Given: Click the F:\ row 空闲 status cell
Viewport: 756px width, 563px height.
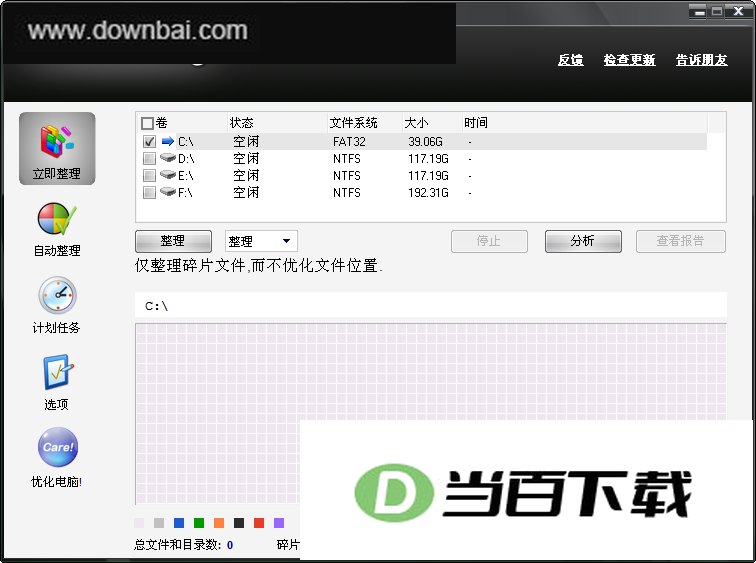Looking at the screenshot, I should point(246,193).
